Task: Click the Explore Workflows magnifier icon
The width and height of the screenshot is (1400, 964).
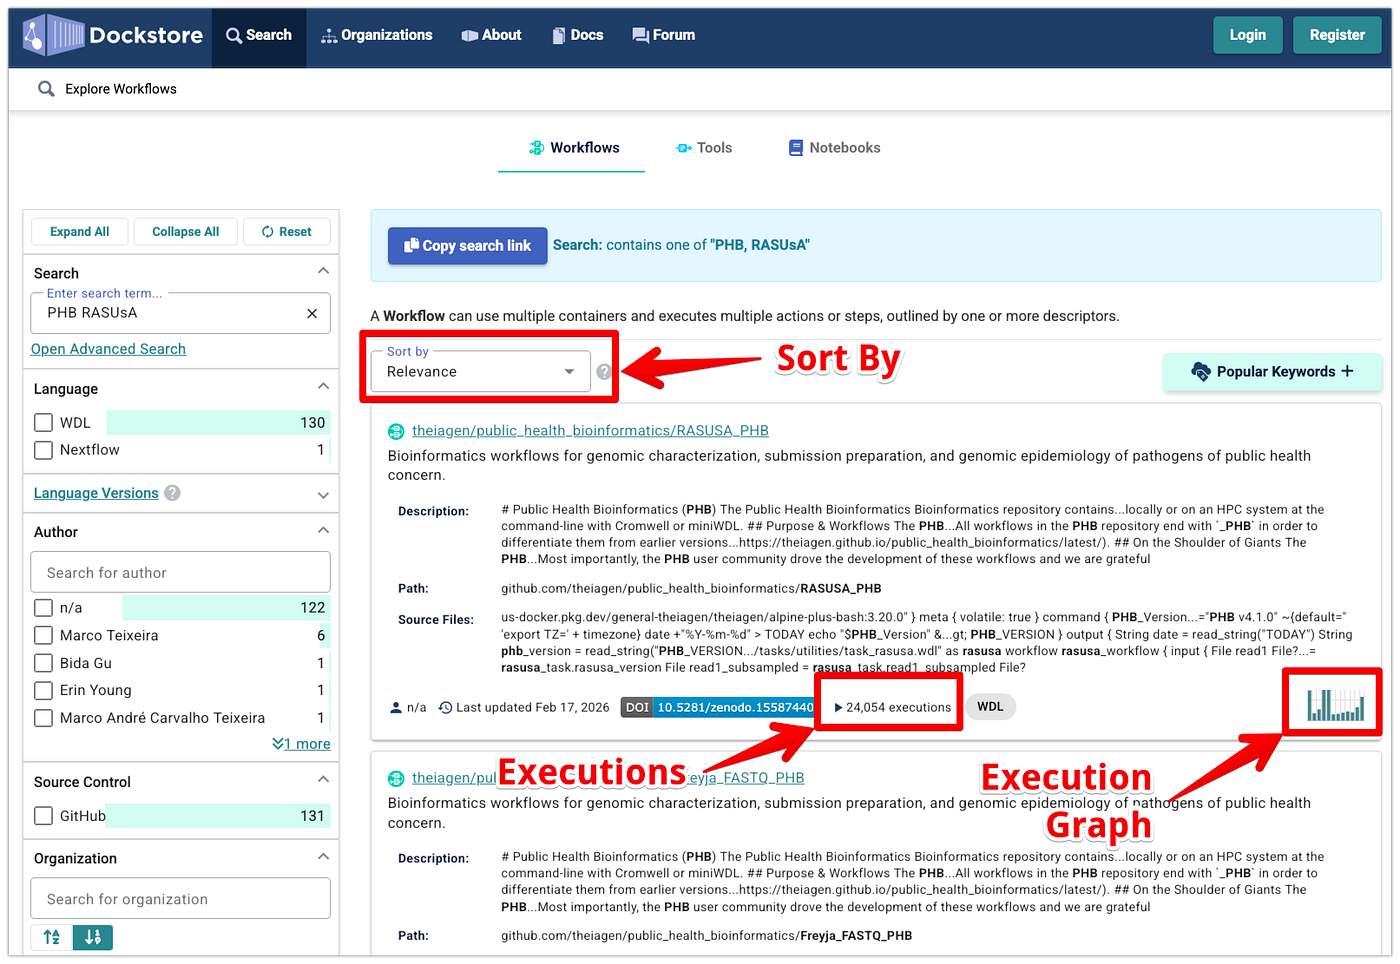Action: (x=46, y=89)
